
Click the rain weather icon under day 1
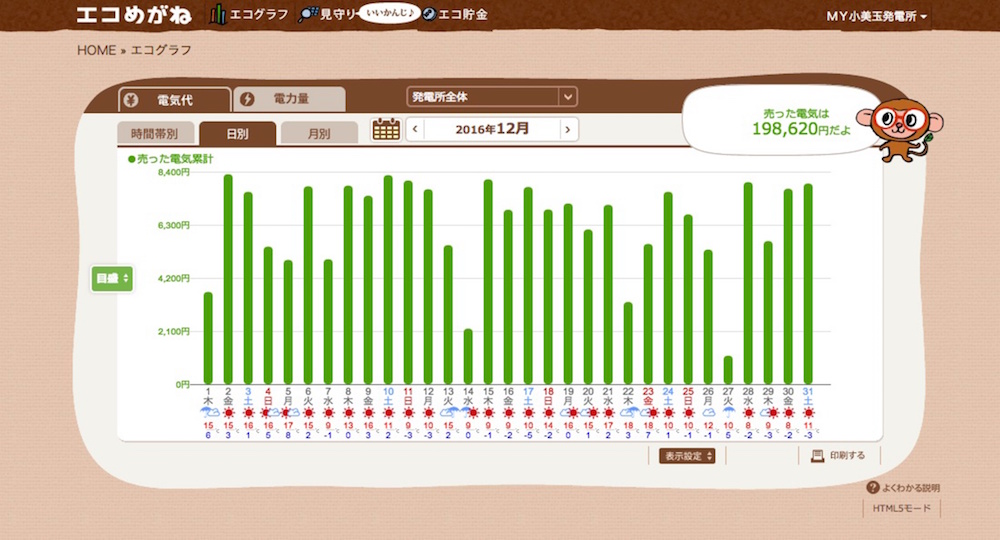click(x=209, y=412)
